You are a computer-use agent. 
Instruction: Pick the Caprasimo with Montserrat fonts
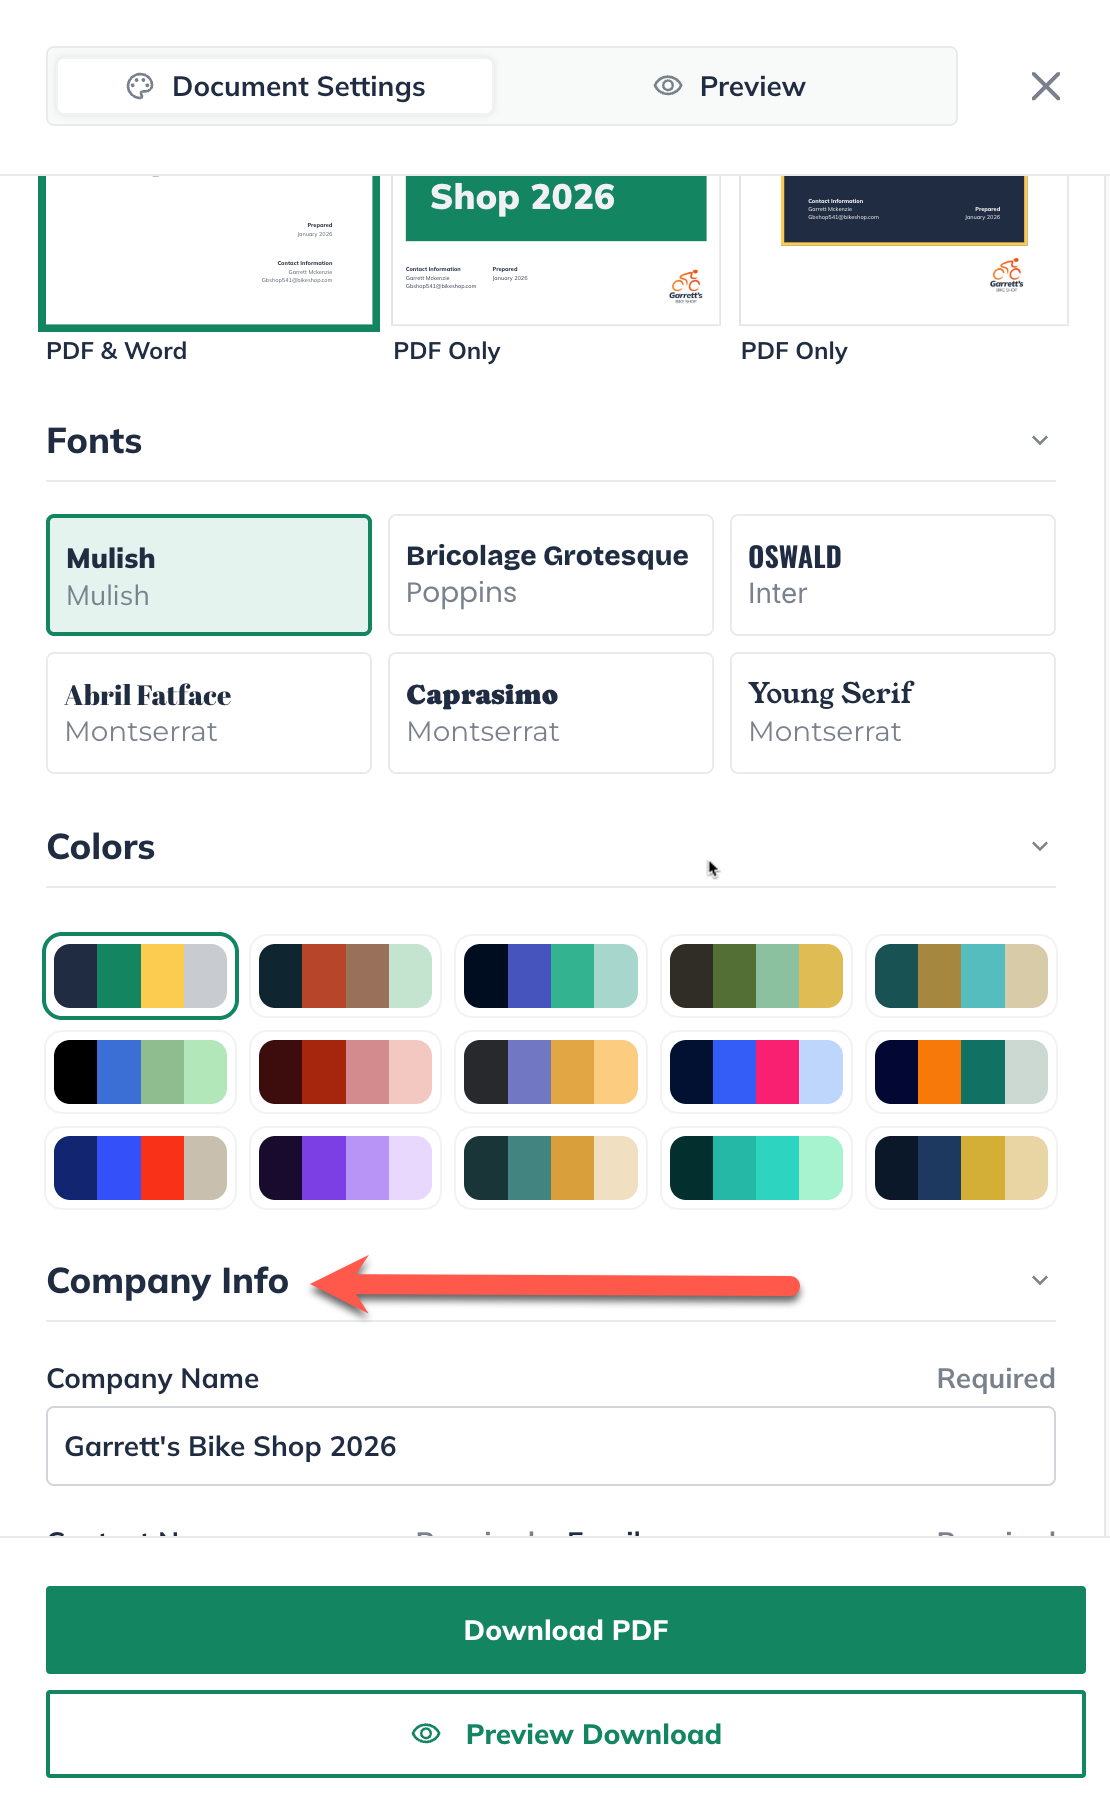coord(550,713)
